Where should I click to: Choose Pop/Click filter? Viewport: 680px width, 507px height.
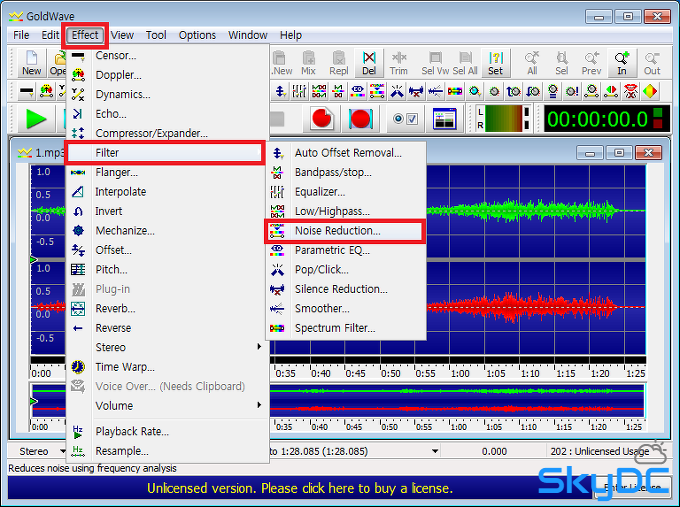click(x=346, y=270)
